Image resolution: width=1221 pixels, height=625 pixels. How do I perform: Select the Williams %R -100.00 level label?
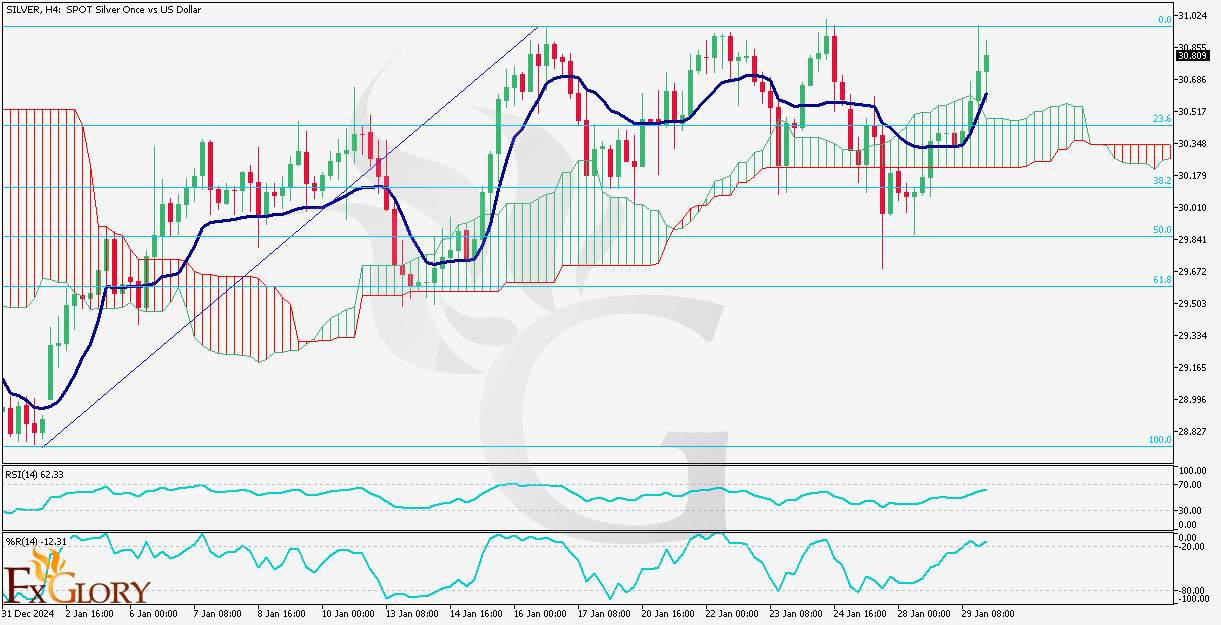pos(1193,599)
